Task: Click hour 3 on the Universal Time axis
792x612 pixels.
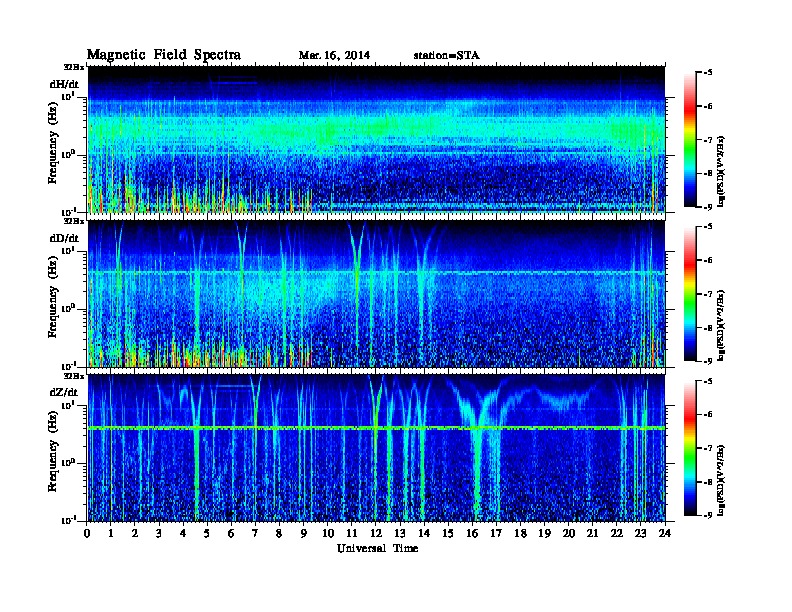Action: coord(159,533)
